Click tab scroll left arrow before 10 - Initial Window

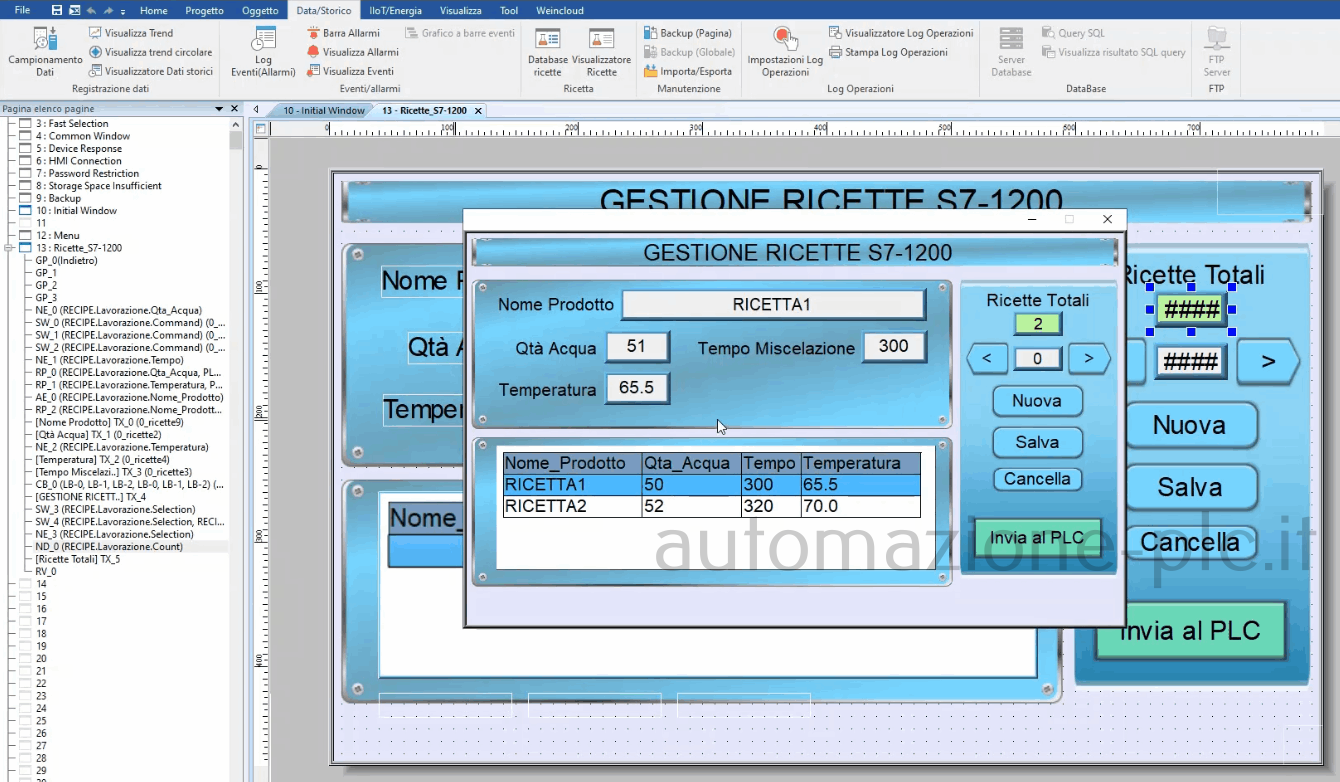click(257, 110)
